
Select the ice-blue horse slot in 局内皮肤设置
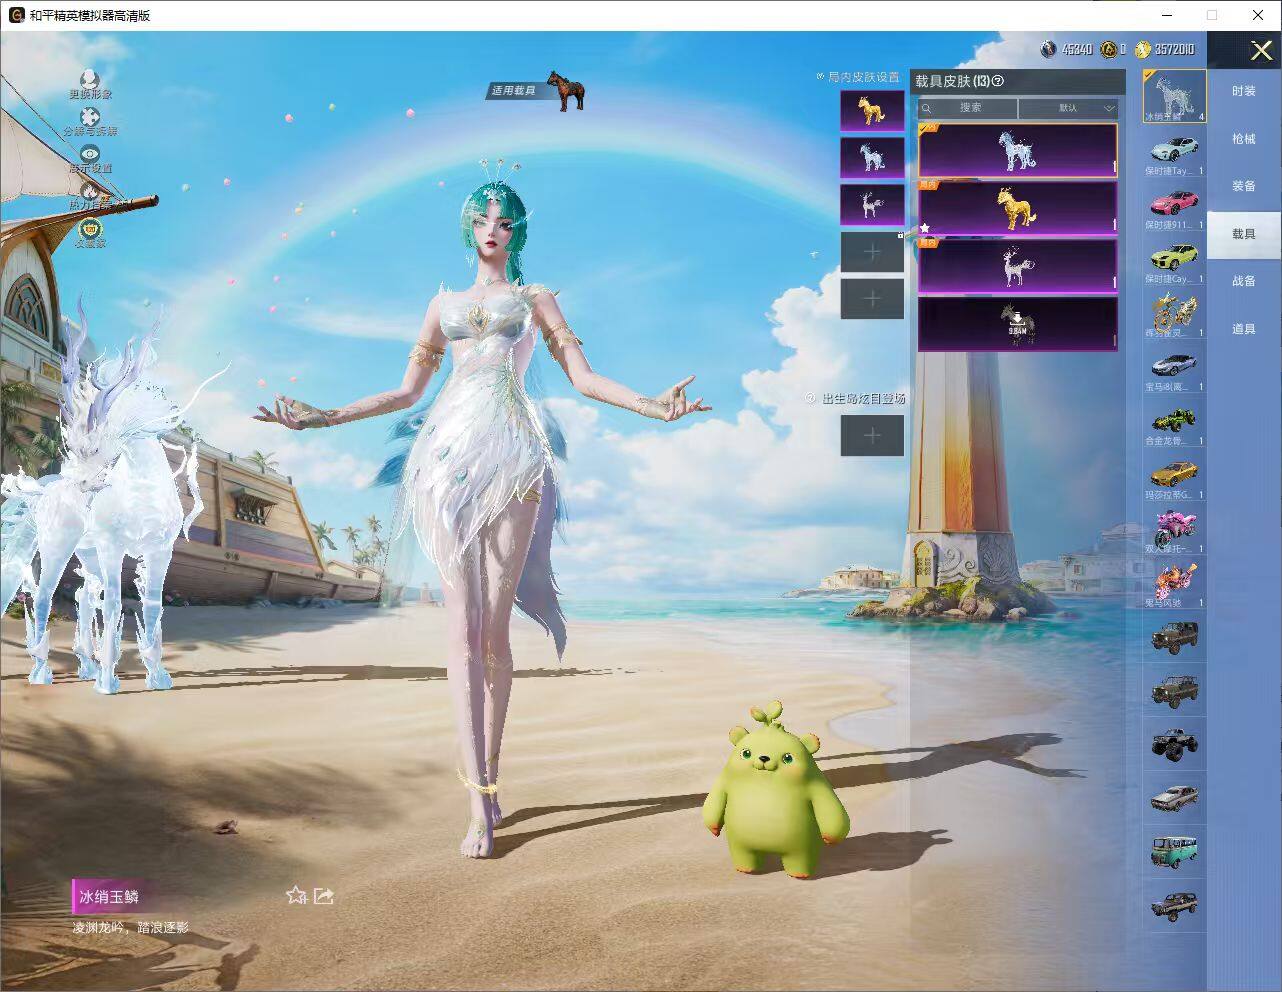(872, 158)
